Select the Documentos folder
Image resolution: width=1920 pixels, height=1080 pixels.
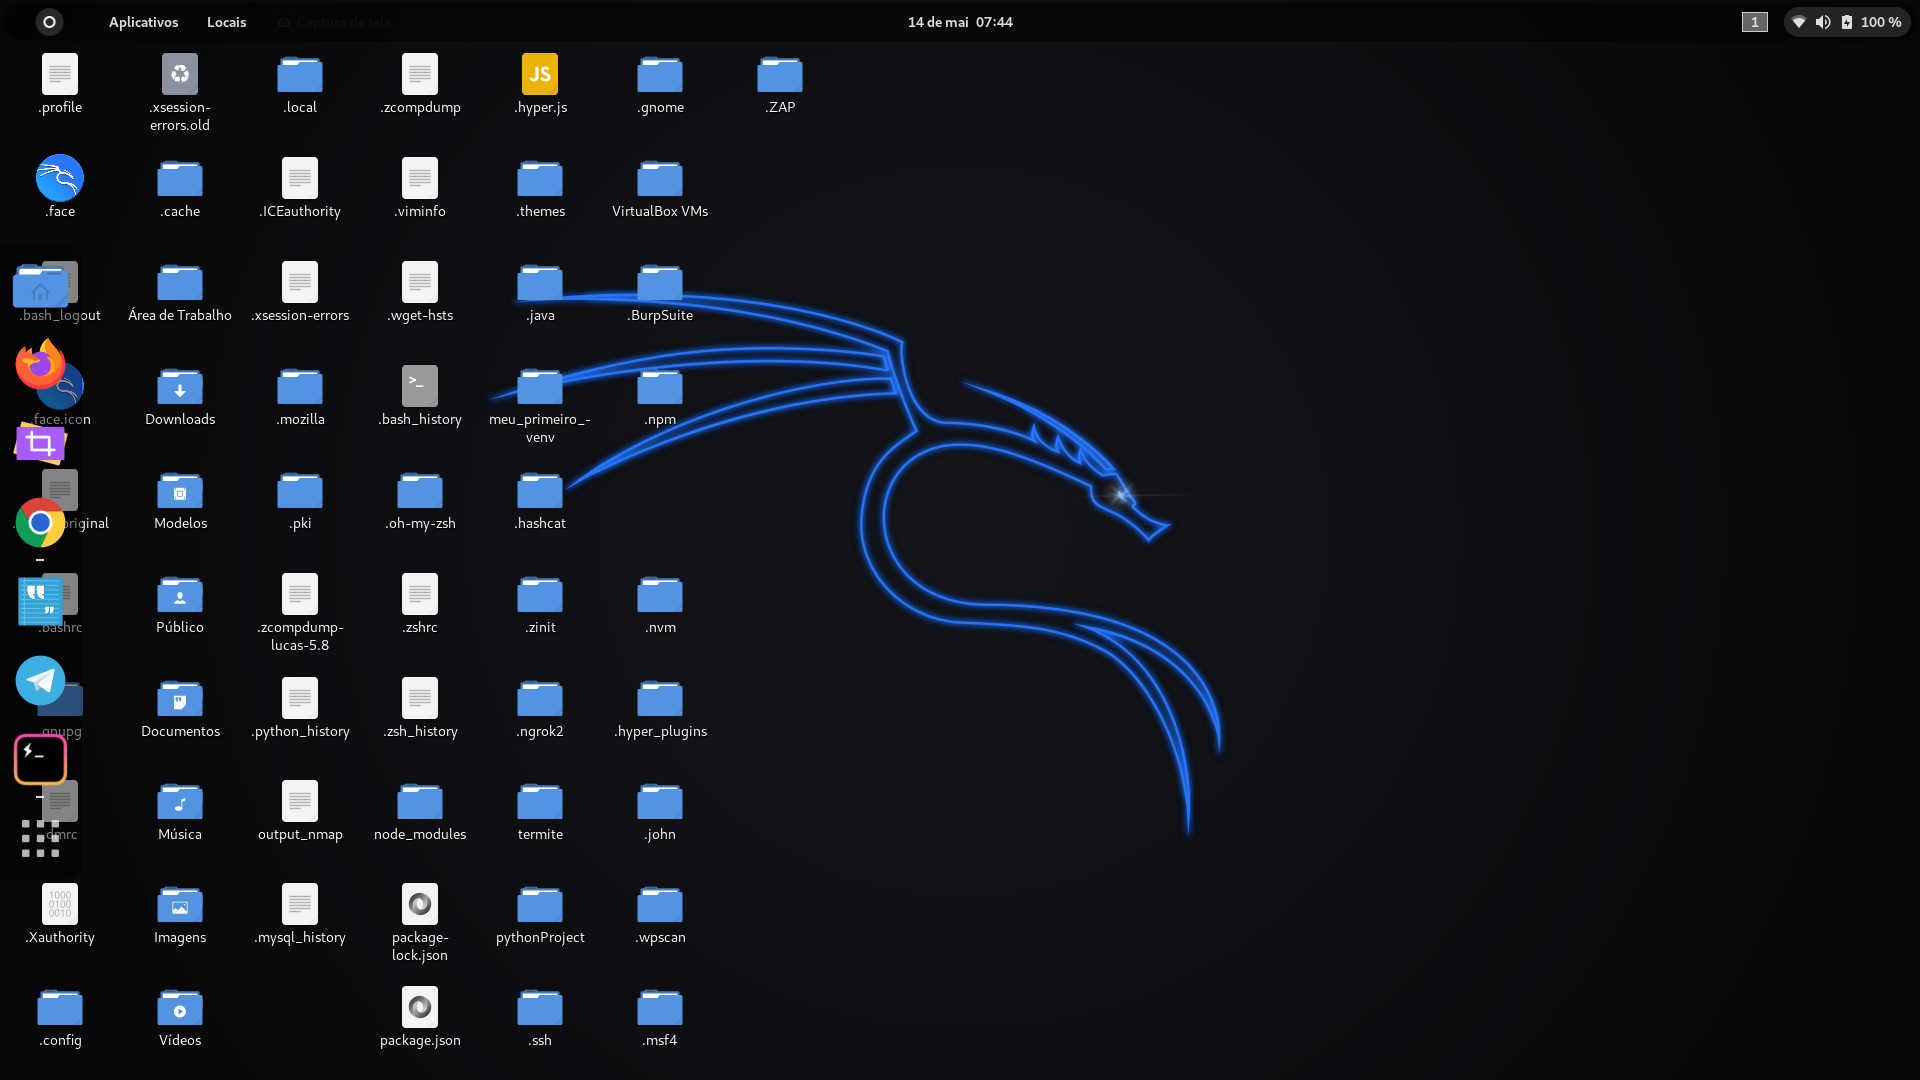coord(180,698)
